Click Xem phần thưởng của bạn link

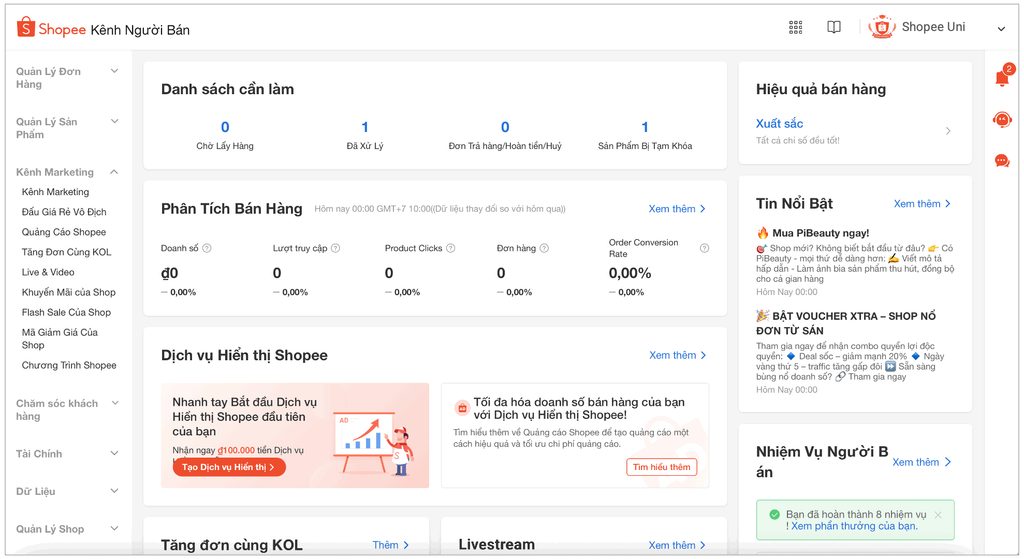click(x=854, y=526)
